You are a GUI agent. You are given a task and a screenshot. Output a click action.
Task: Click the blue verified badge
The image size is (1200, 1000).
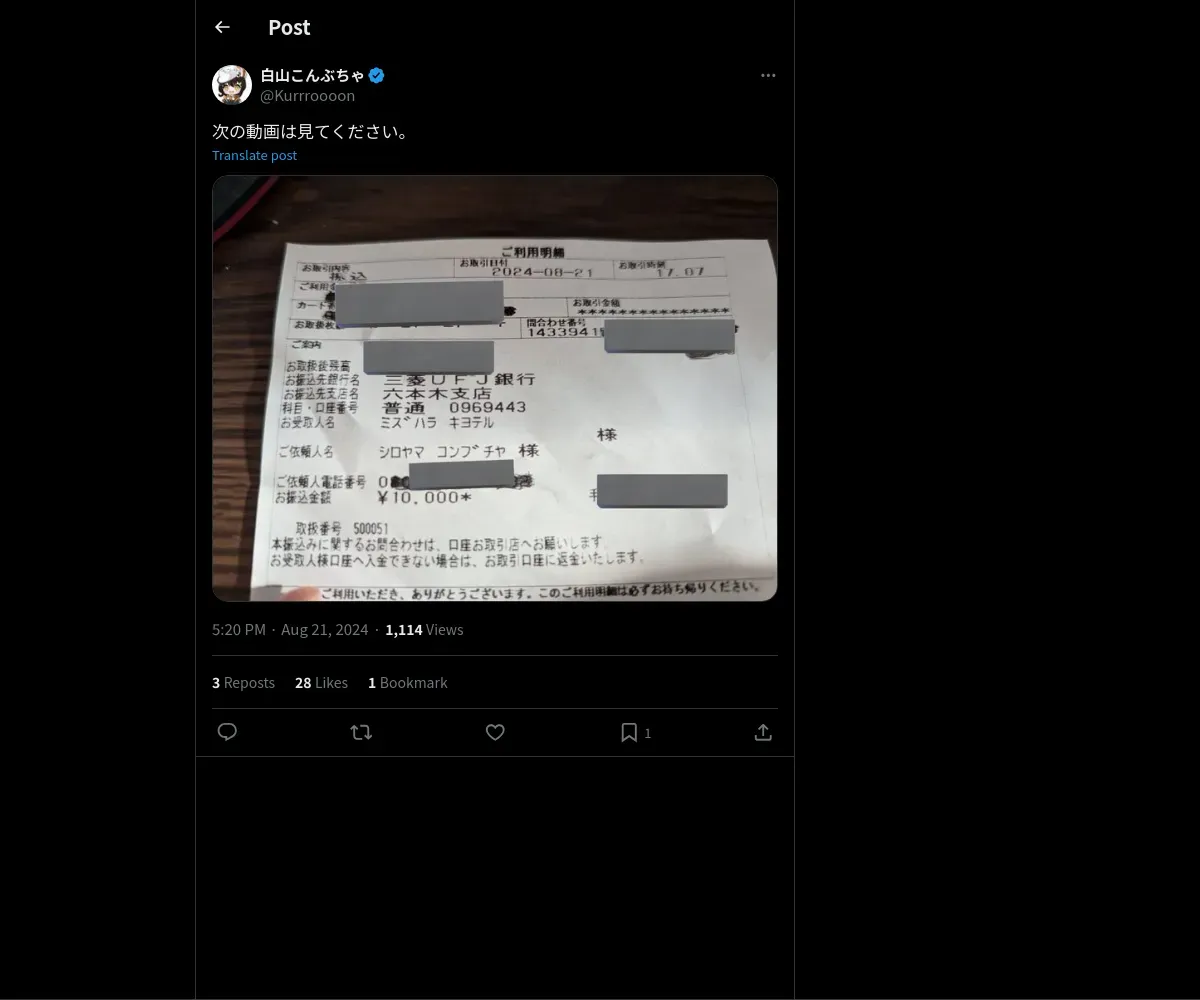click(377, 75)
